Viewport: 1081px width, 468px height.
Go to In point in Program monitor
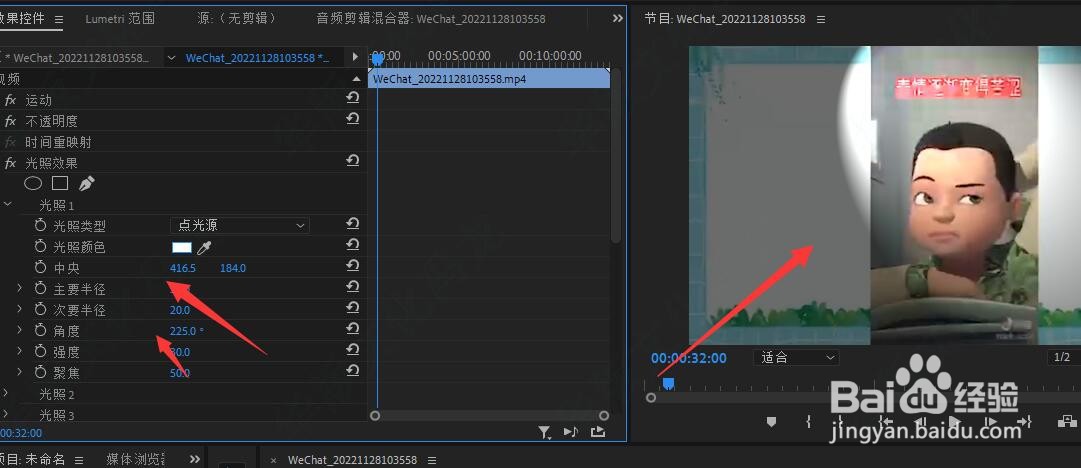(x=886, y=421)
